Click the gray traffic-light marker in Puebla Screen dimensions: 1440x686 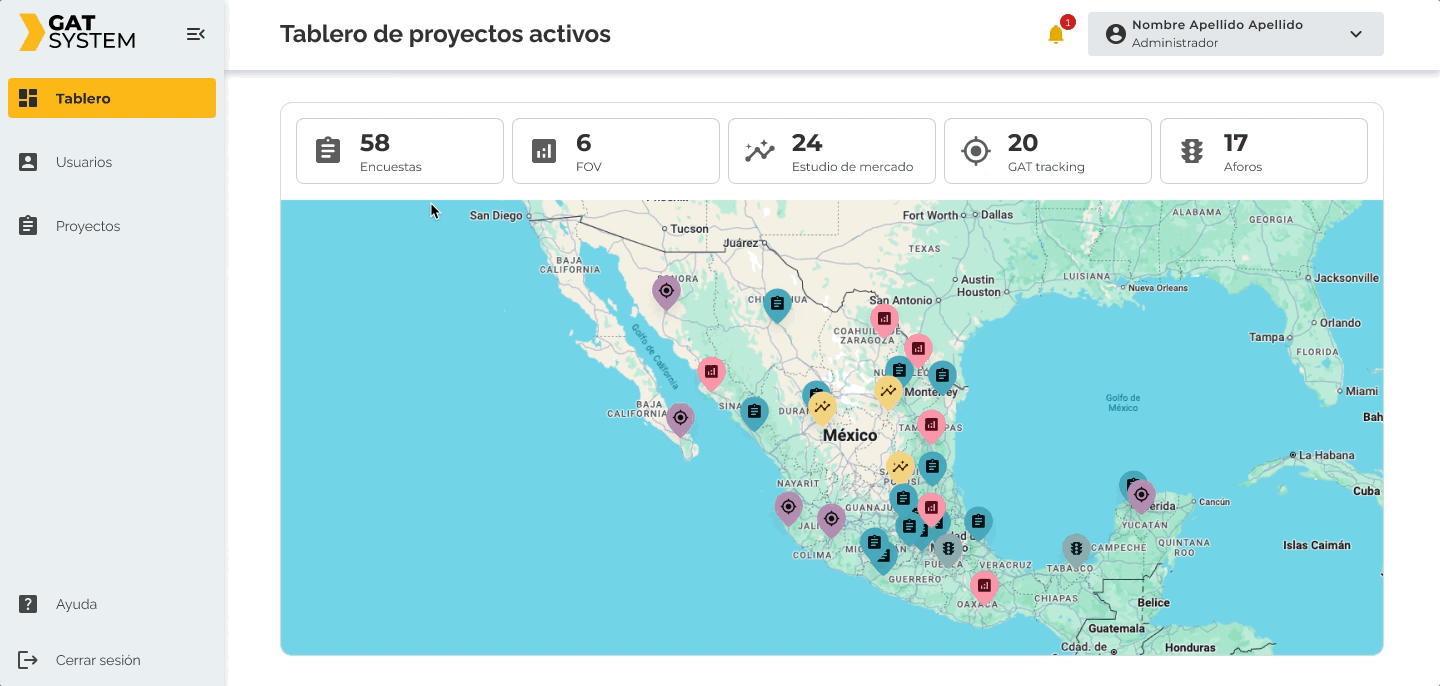[948, 548]
